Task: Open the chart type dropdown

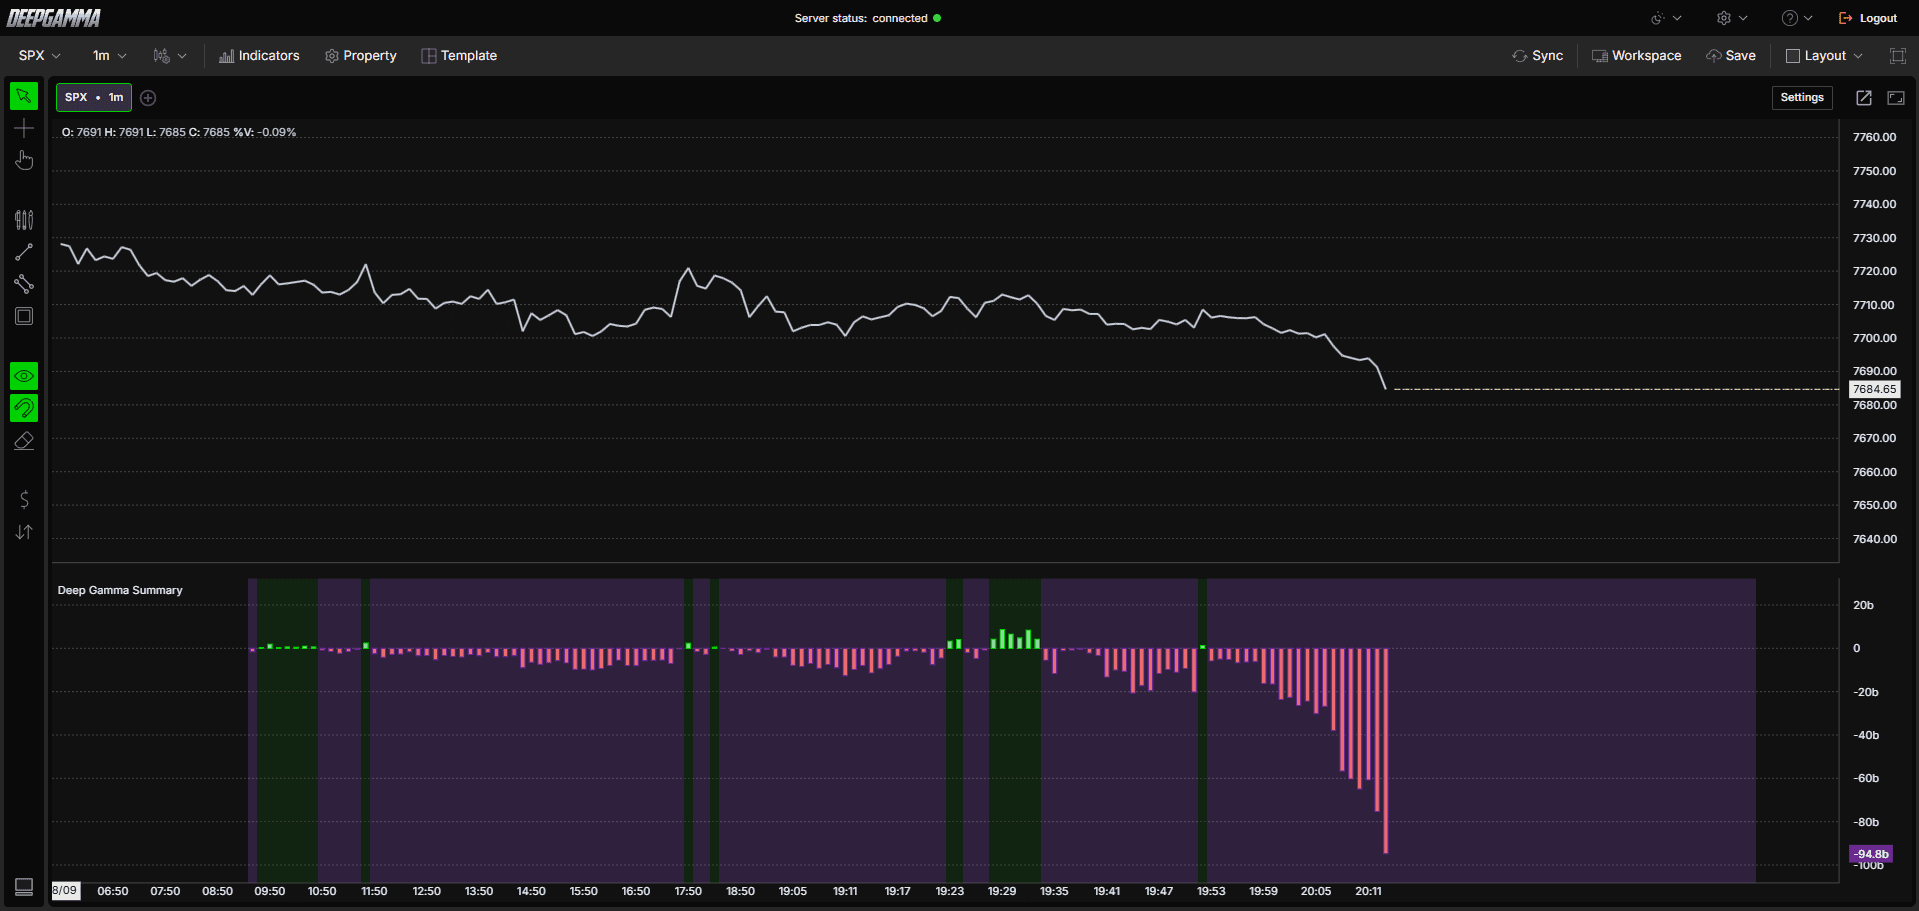Action: click(169, 56)
